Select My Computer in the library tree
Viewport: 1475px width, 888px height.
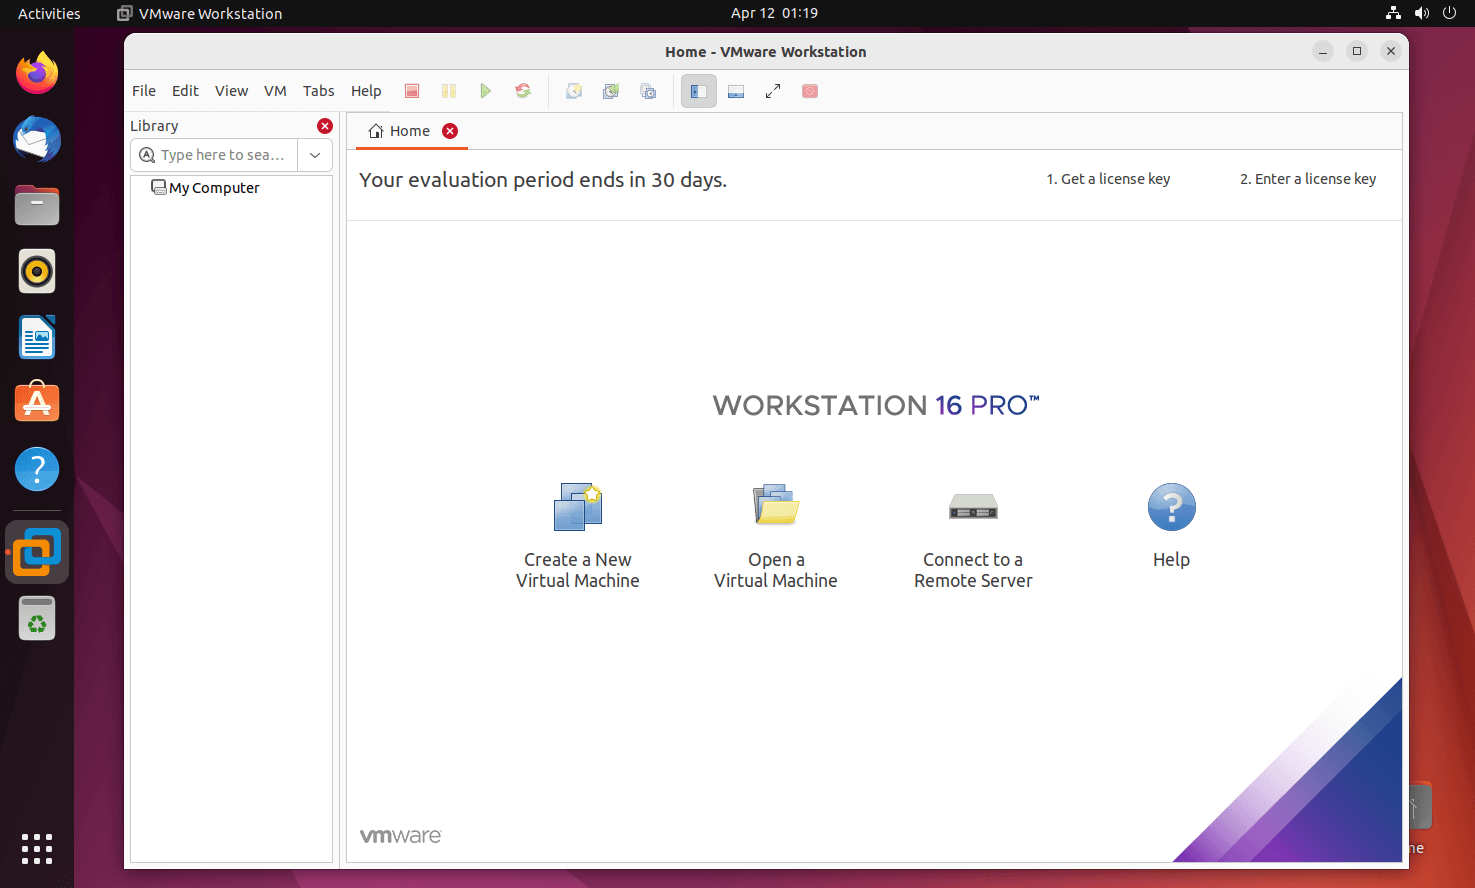click(205, 188)
